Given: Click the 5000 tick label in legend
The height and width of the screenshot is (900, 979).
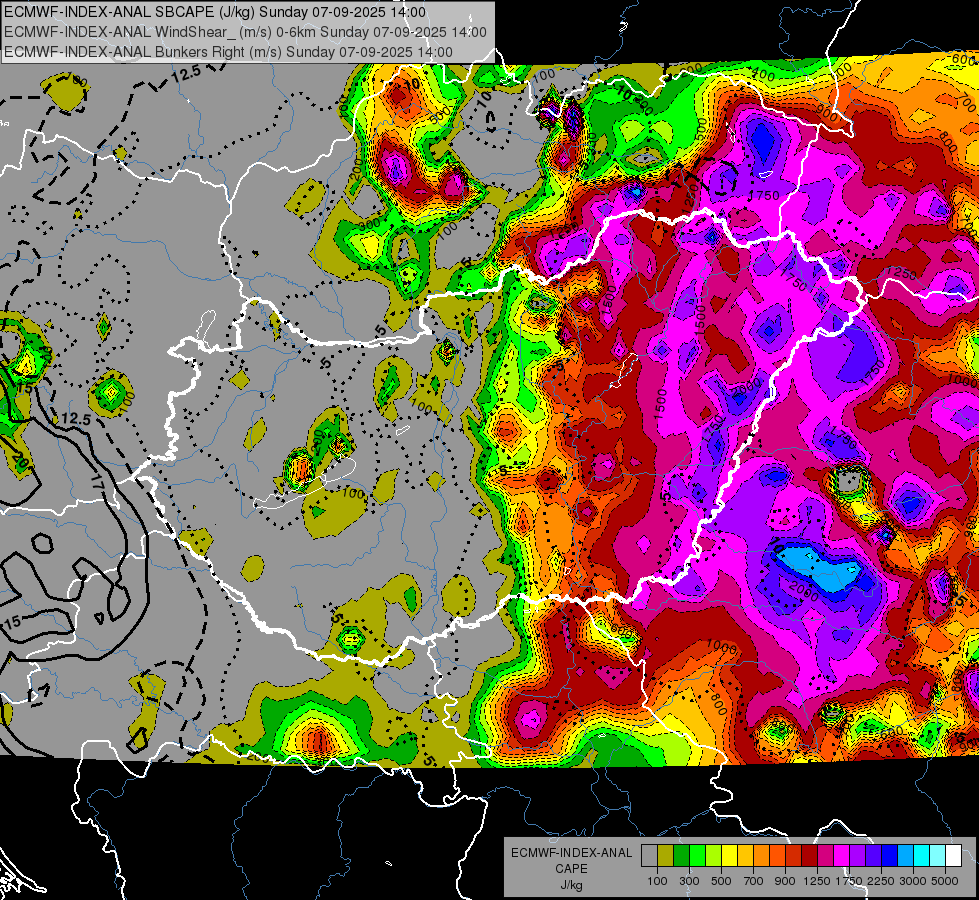Looking at the screenshot, I should tap(945, 881).
